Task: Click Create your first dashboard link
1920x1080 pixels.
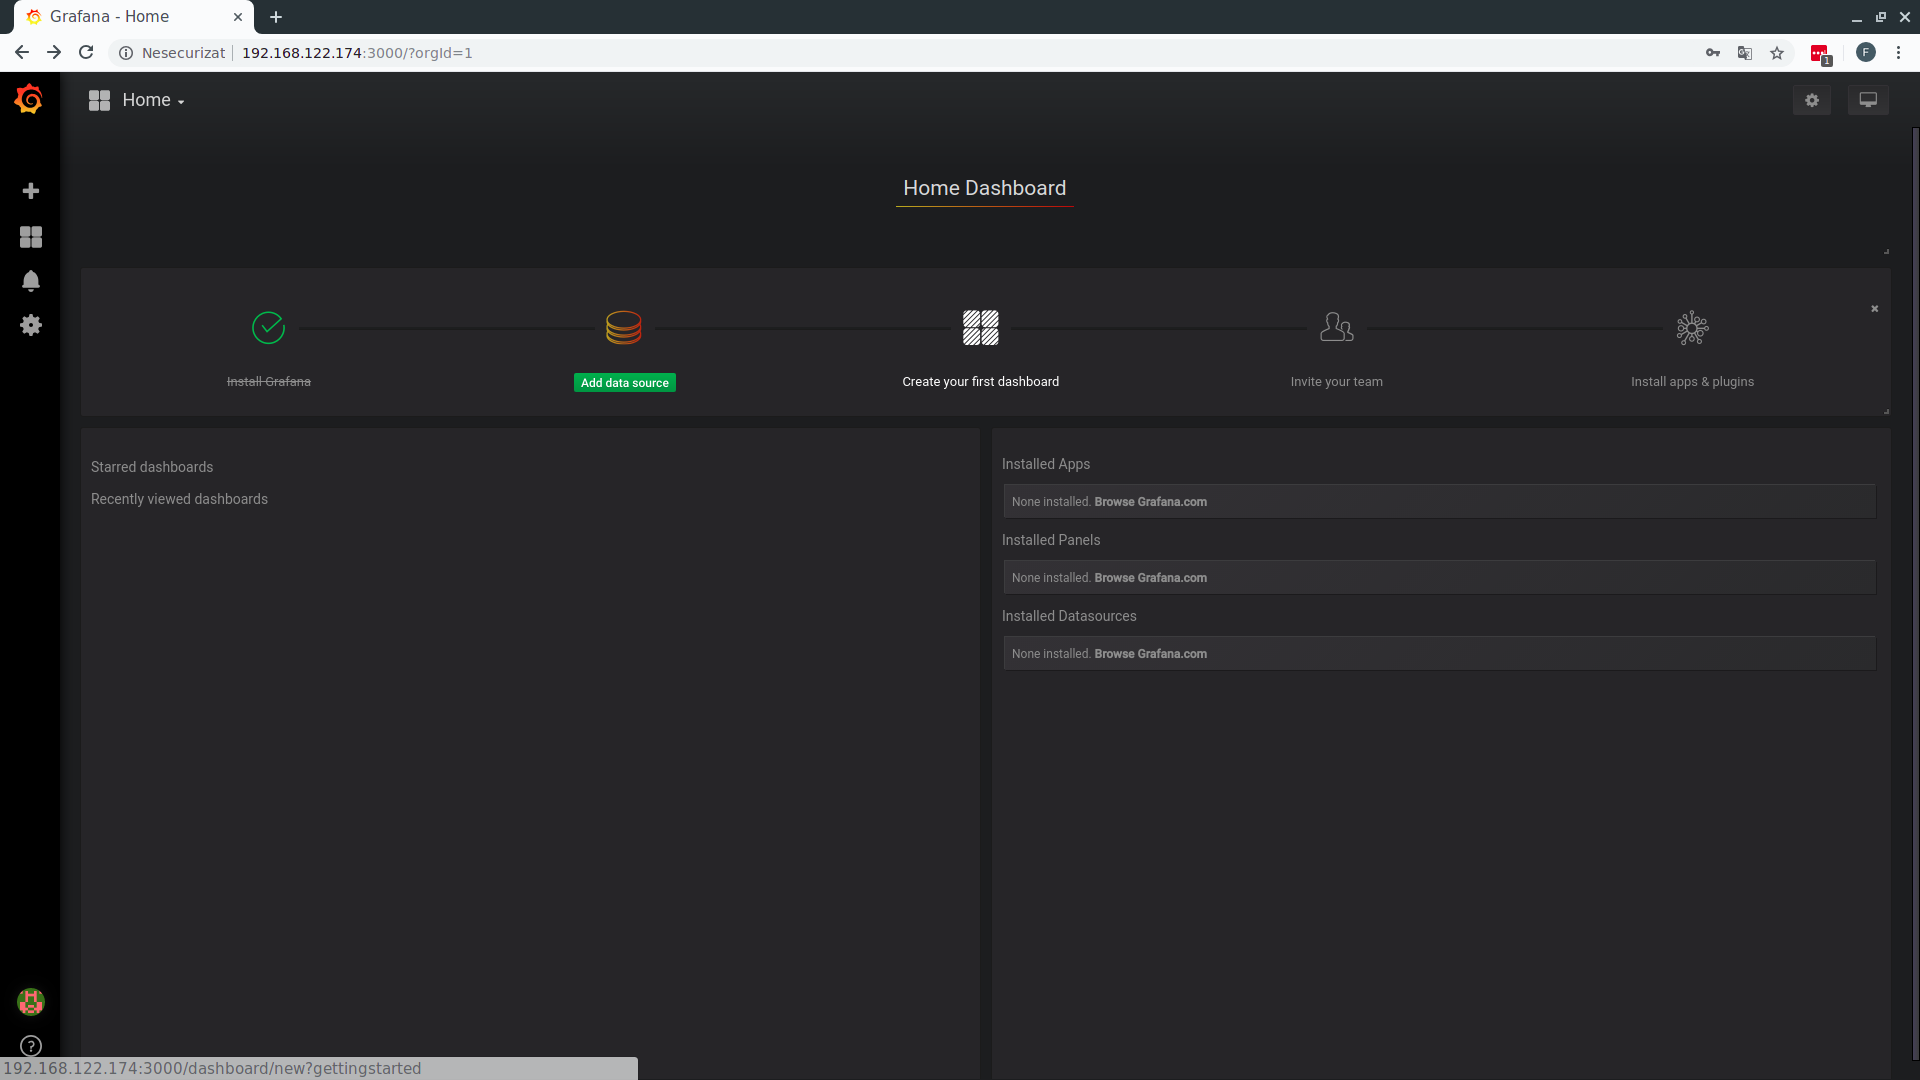Action: pos(981,382)
